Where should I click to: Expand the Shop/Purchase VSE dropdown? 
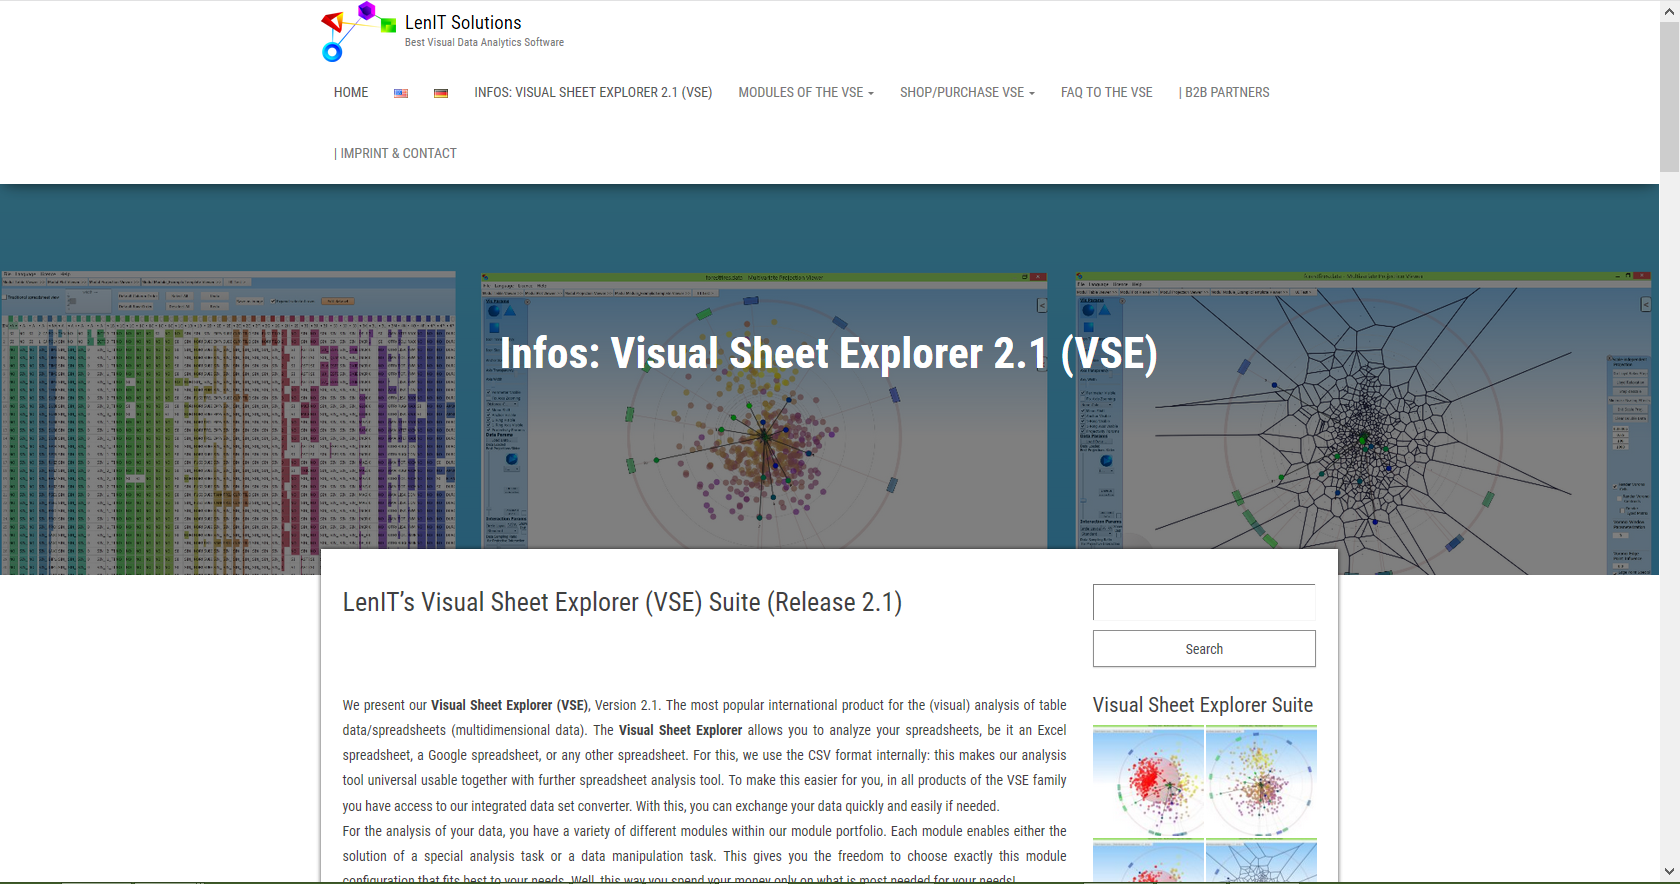966,93
